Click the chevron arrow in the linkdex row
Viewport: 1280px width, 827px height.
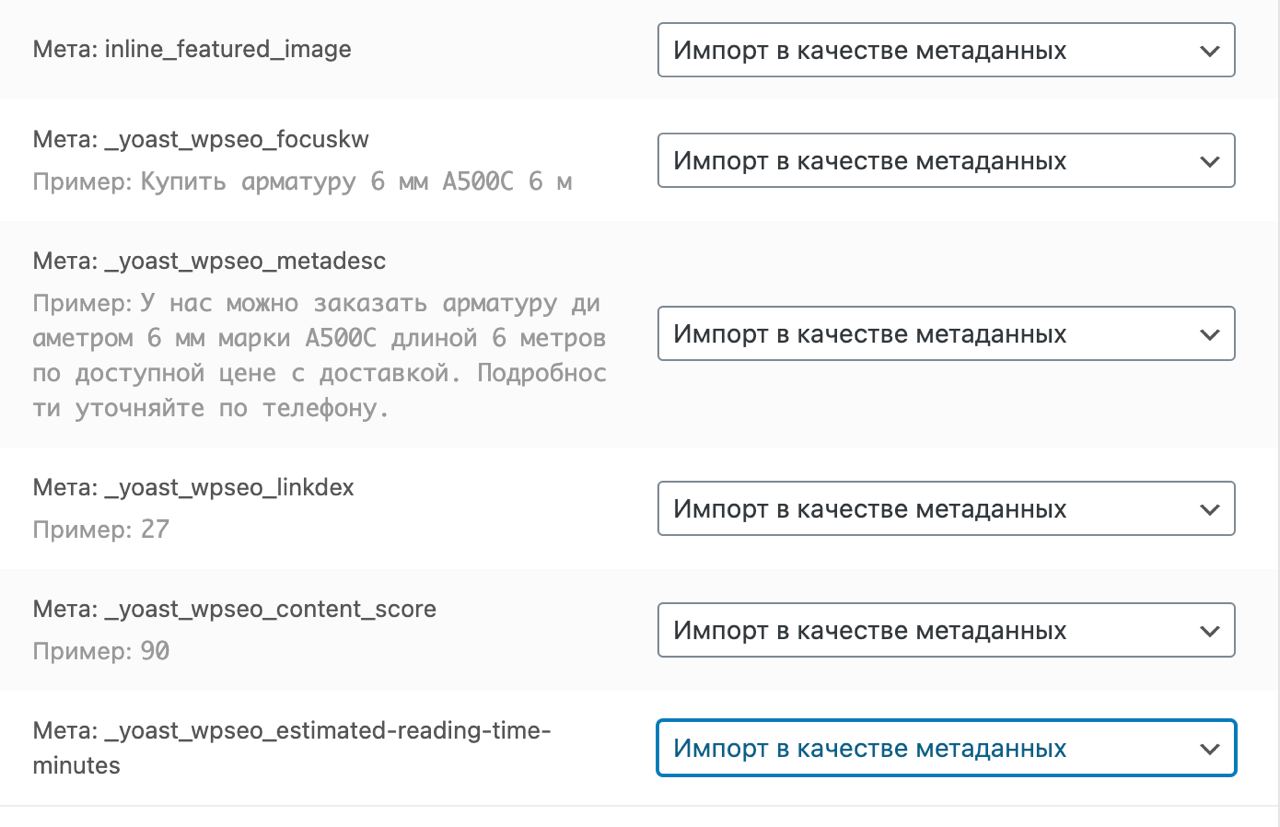pos(1209,510)
